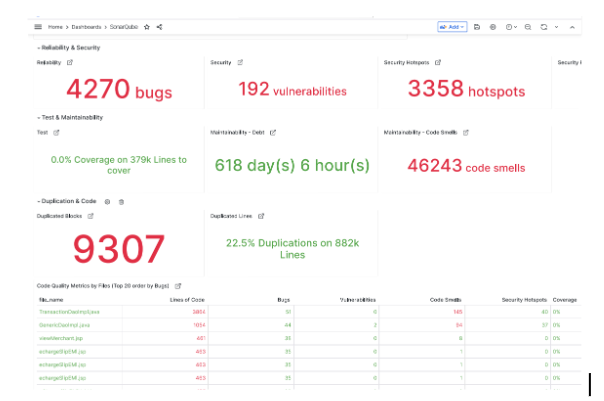Delete the Duplication & Code row

coord(121,201)
